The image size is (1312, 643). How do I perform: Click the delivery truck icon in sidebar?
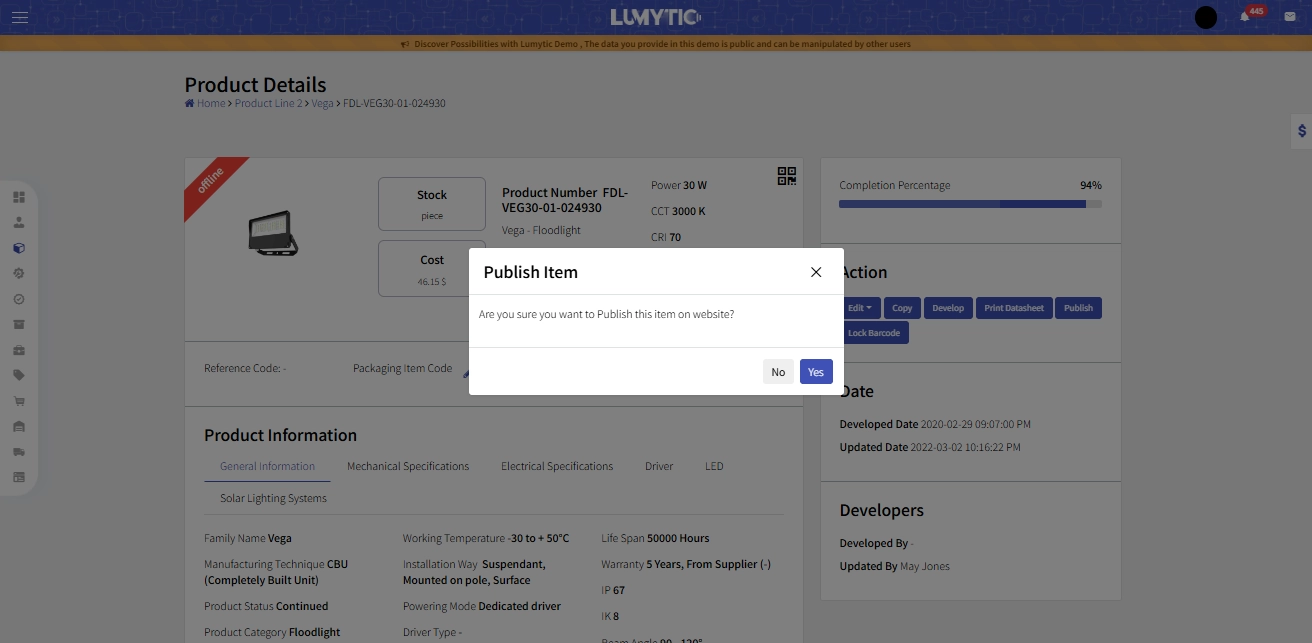pyautogui.click(x=18, y=452)
